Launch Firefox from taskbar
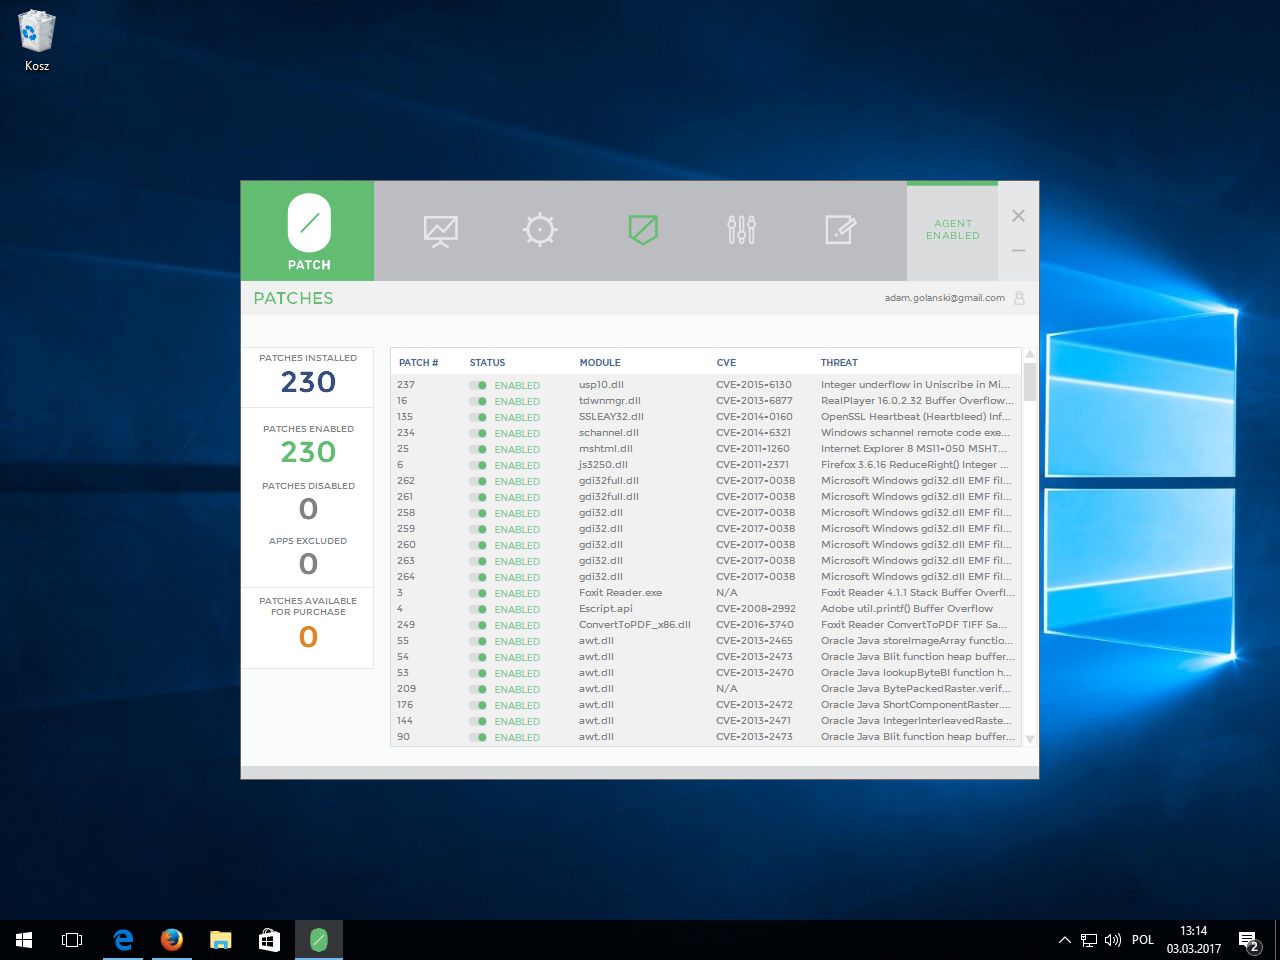The image size is (1280, 960). click(x=172, y=940)
